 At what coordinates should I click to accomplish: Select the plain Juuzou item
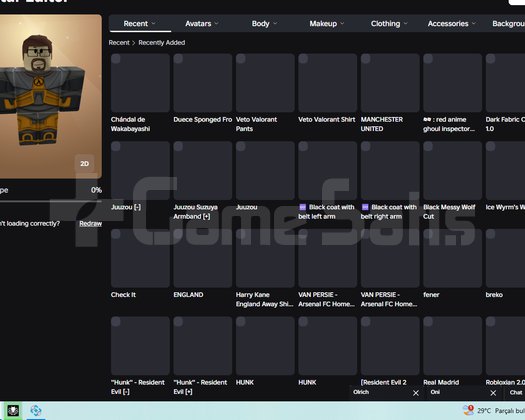tap(265, 170)
